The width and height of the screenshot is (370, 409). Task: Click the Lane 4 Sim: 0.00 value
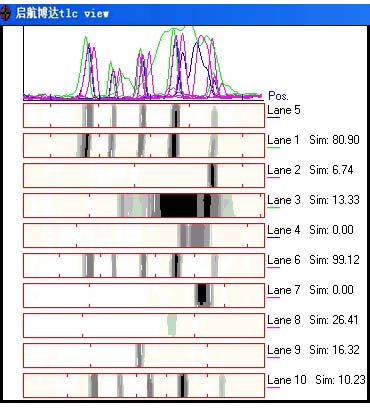click(x=331, y=230)
